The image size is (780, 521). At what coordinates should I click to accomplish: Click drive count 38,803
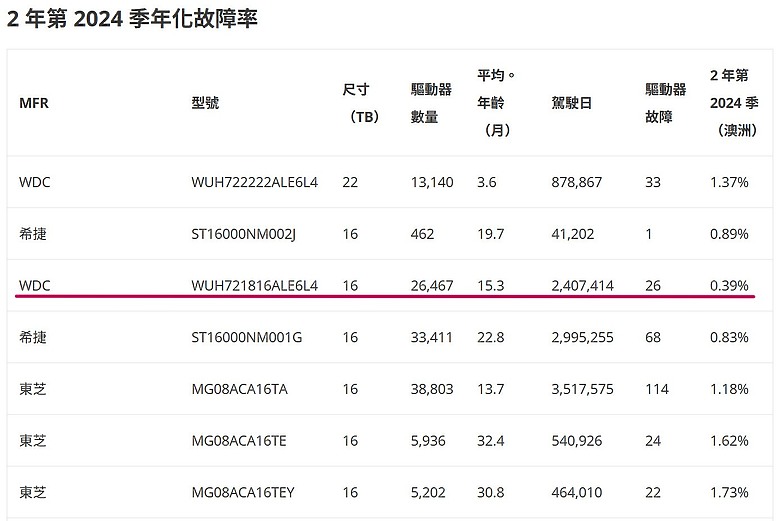(x=432, y=389)
